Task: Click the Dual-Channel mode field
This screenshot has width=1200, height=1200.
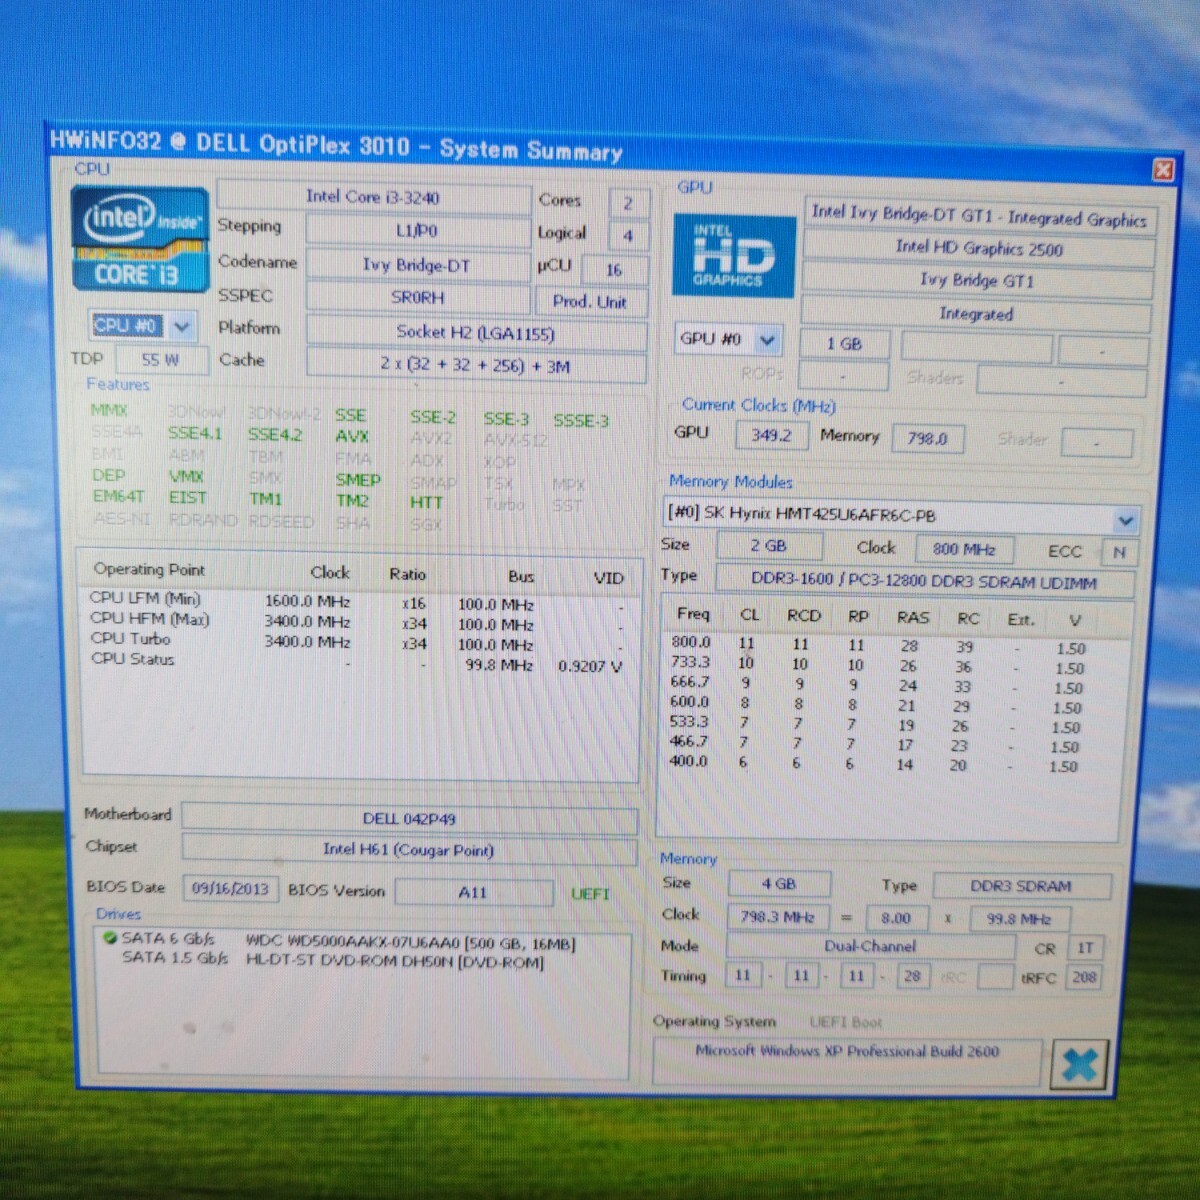Action: tap(870, 946)
